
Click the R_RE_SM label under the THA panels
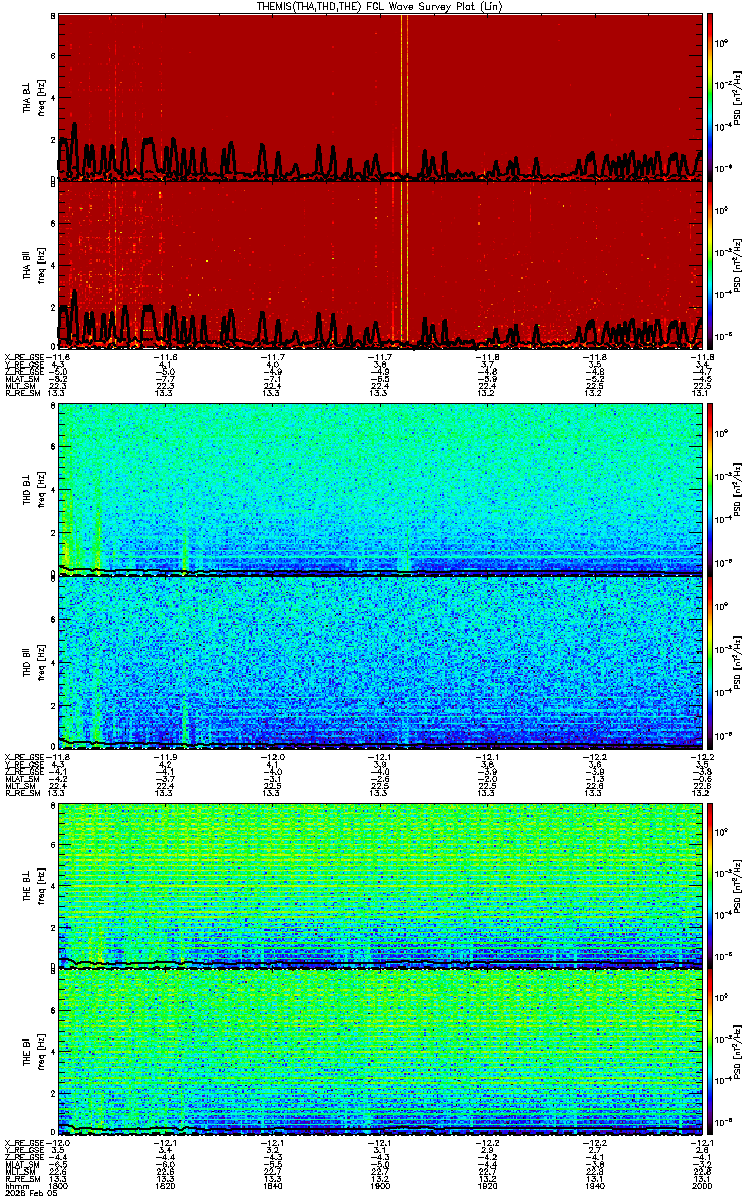click(x=24, y=394)
